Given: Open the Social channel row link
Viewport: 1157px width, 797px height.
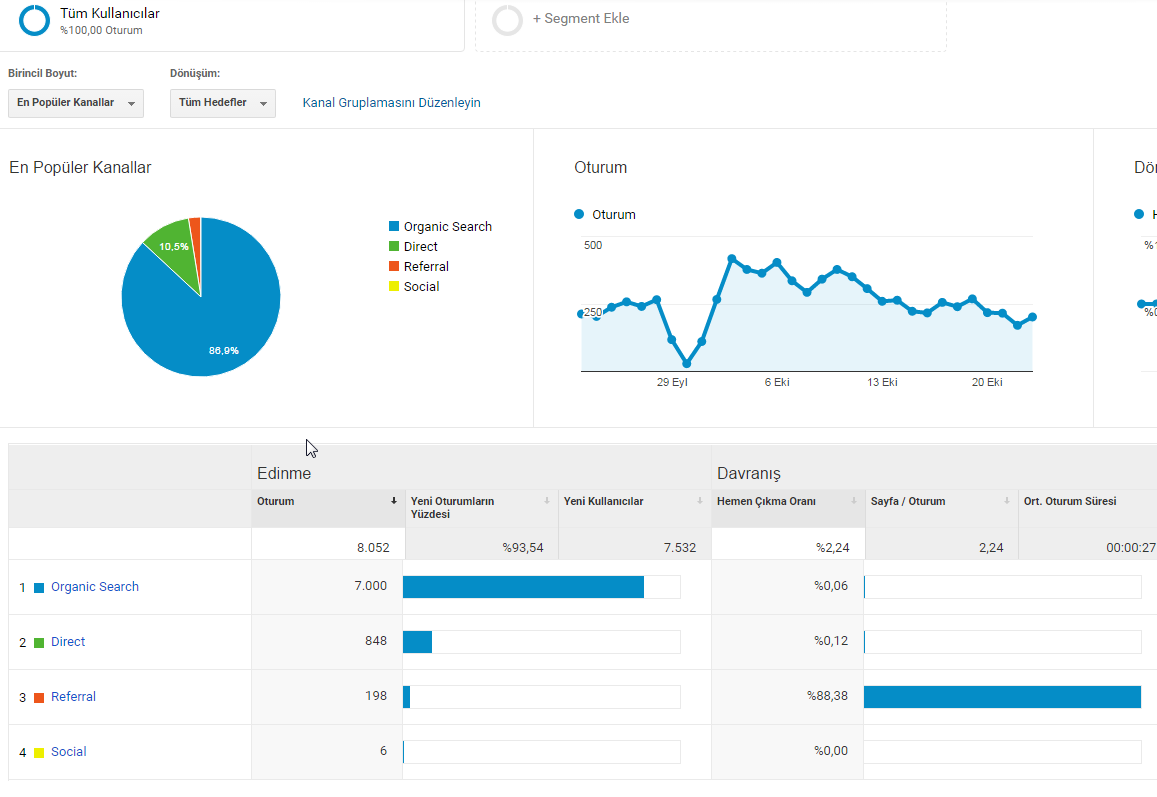Looking at the screenshot, I should click(69, 752).
